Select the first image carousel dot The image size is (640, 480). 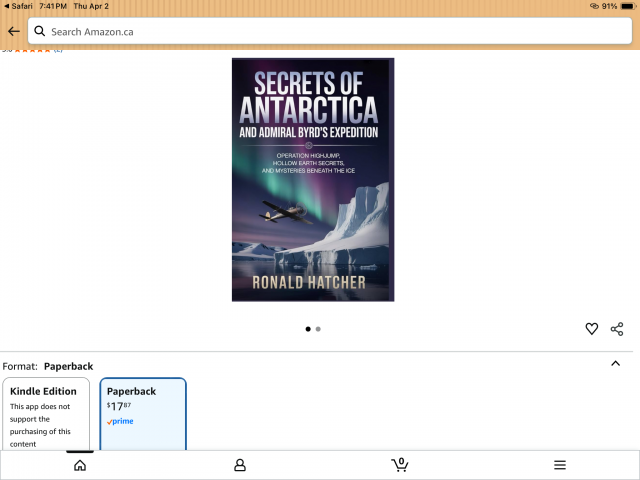[x=307, y=329]
